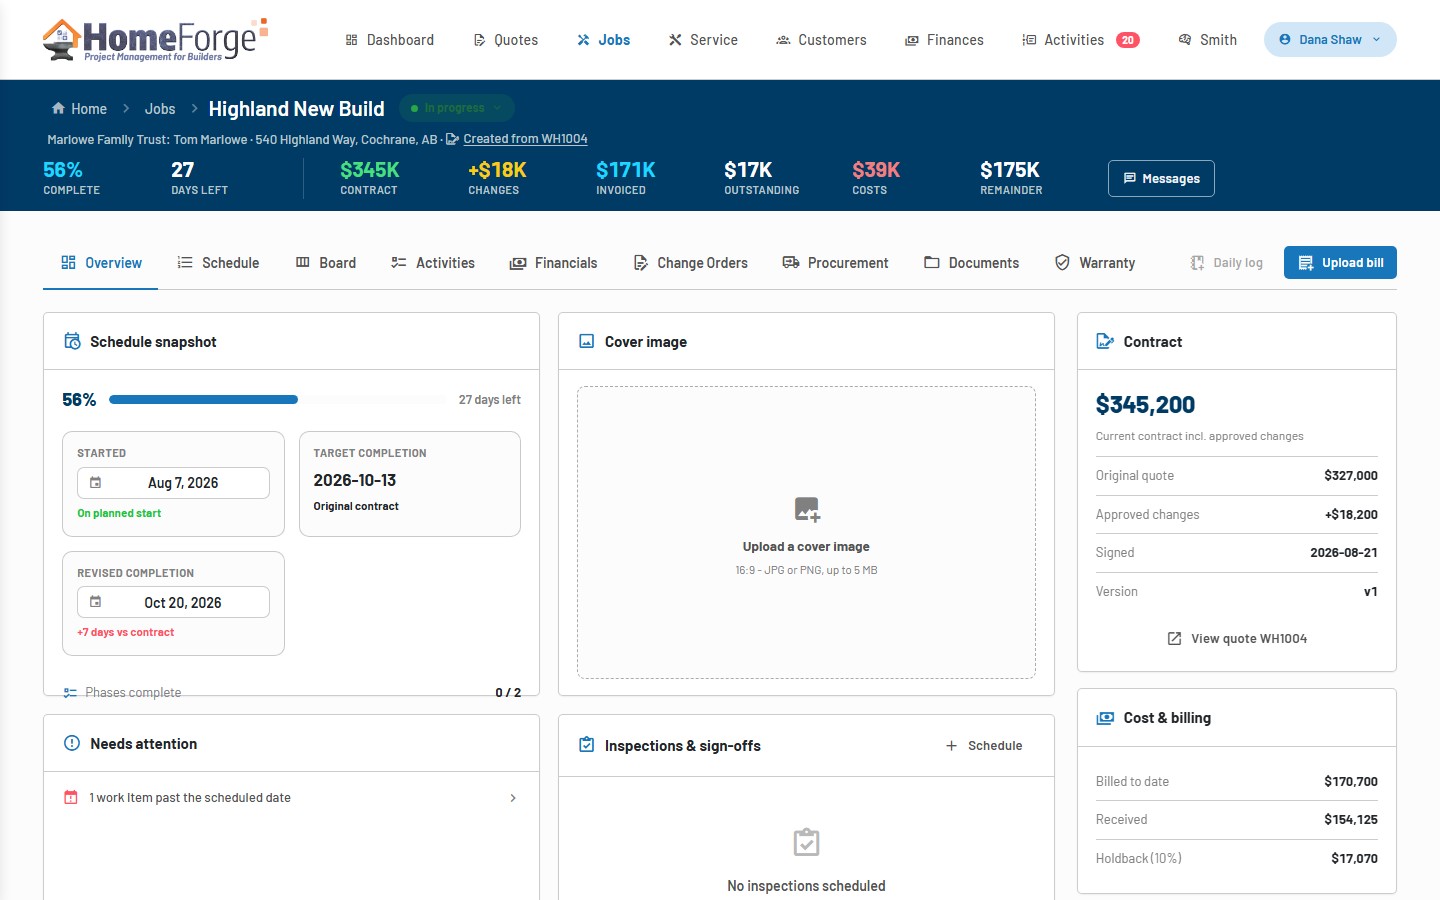The height and width of the screenshot is (900, 1440).
Task: Navigate to Jobs in the breadcrumb
Action: (x=160, y=109)
